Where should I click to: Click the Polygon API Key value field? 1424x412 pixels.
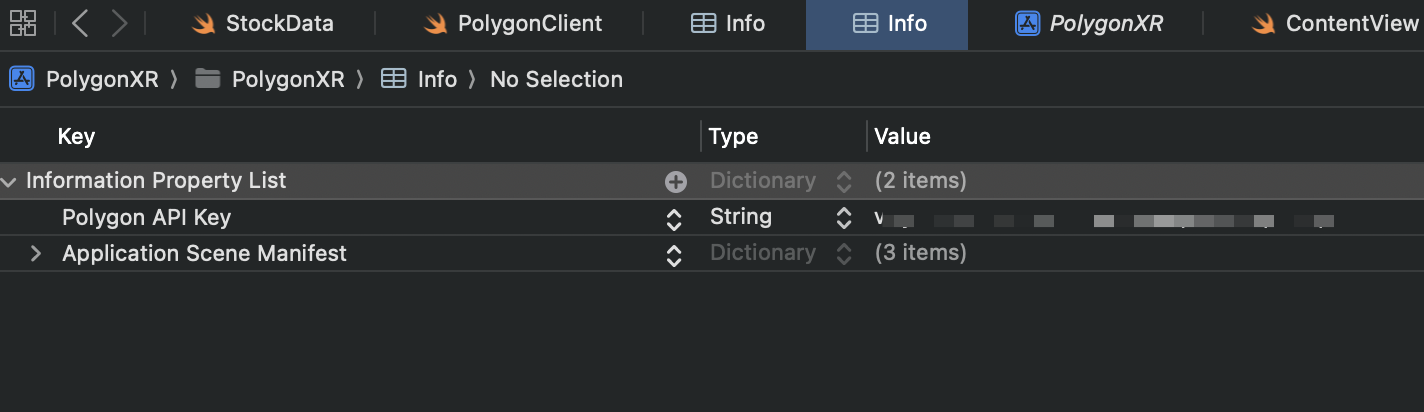[1100, 218]
